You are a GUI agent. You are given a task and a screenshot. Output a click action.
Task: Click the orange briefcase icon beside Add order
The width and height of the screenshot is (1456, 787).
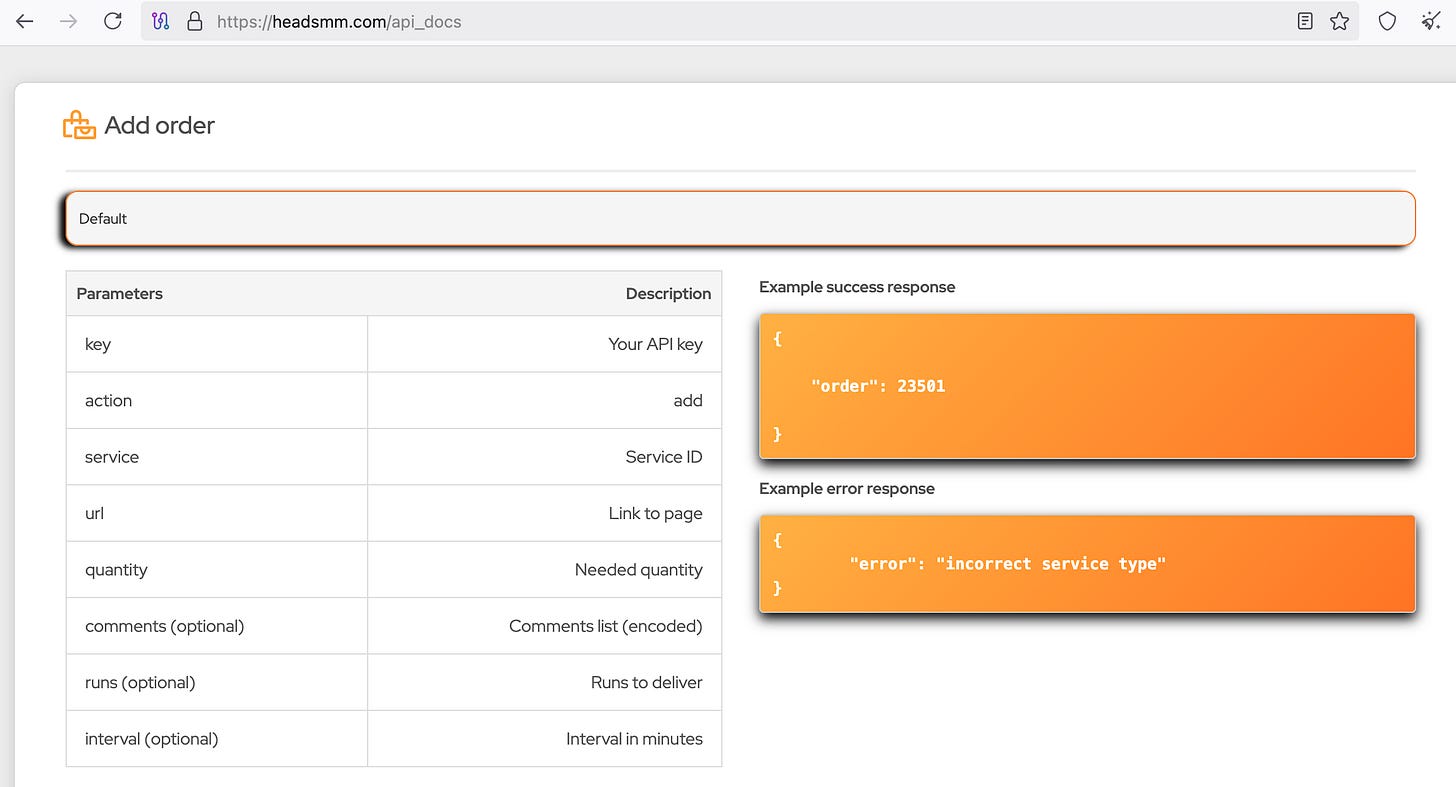(79, 124)
